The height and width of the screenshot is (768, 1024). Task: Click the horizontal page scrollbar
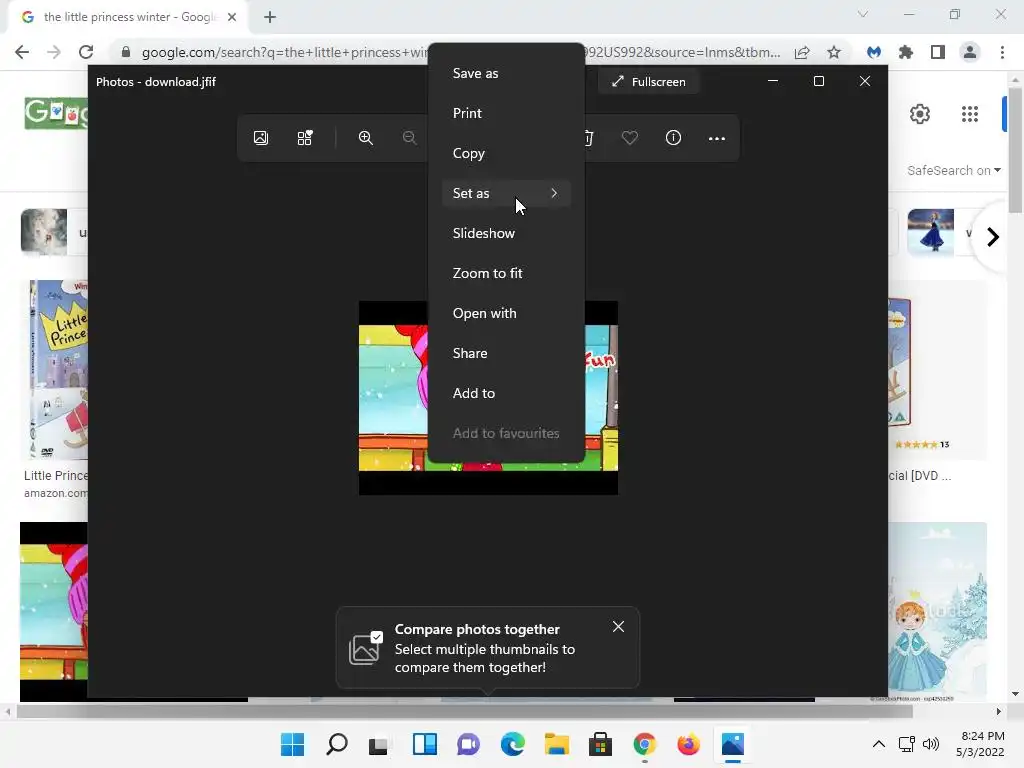pyautogui.click(x=464, y=712)
